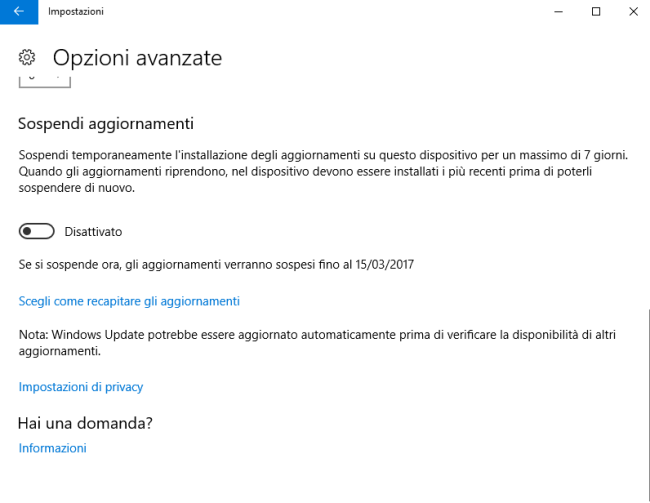The image size is (650, 503).
Task: Close the Impostazioni window
Action: [633, 12]
